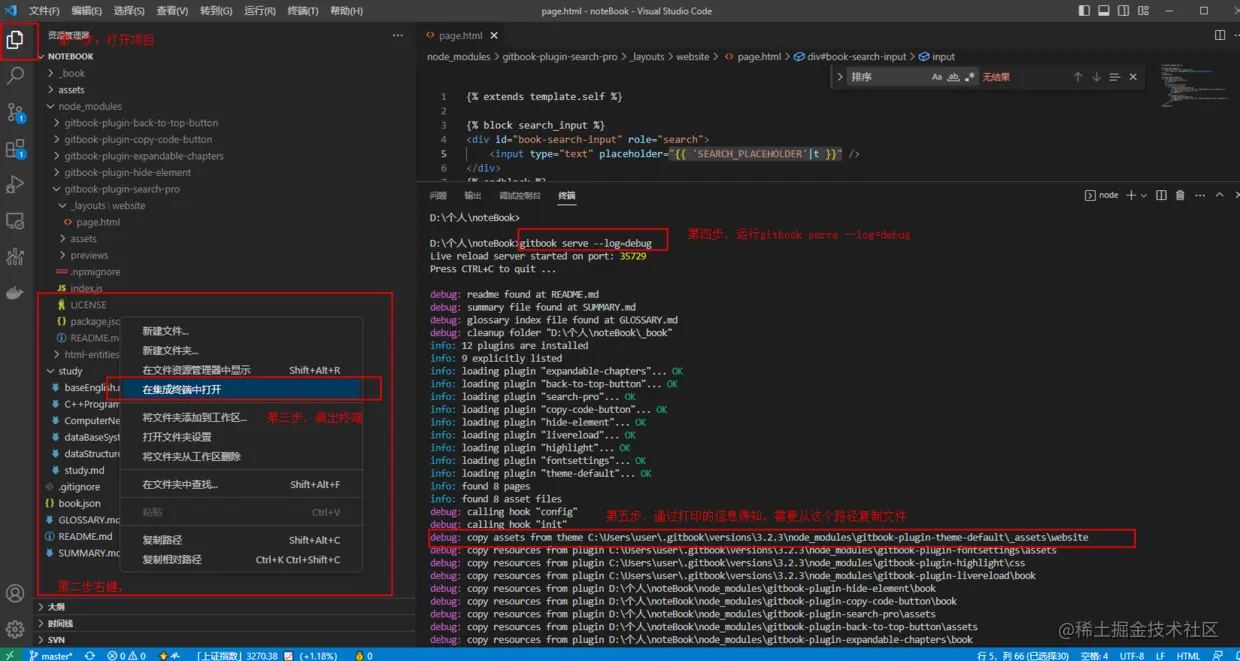Viewport: 1240px width, 661px height.
Task: Select 在集成终端中打开 context menu item
Action: point(240,389)
